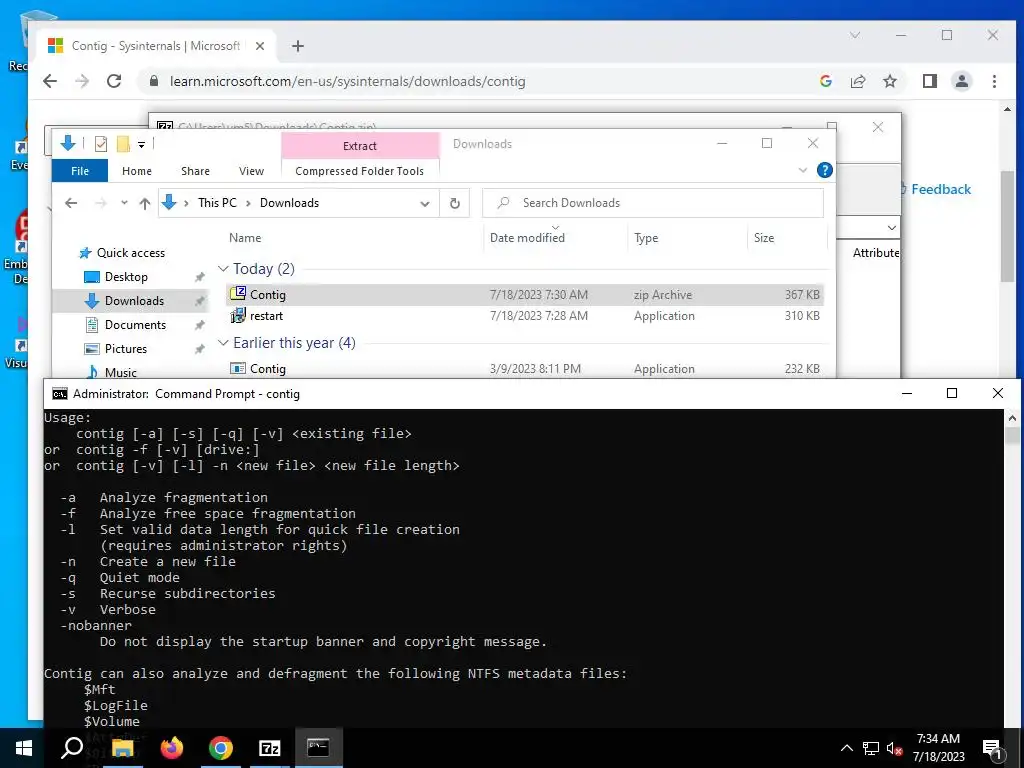This screenshot has height=768, width=1024.
Task: Open View ribbon tab
Action: [x=251, y=170]
